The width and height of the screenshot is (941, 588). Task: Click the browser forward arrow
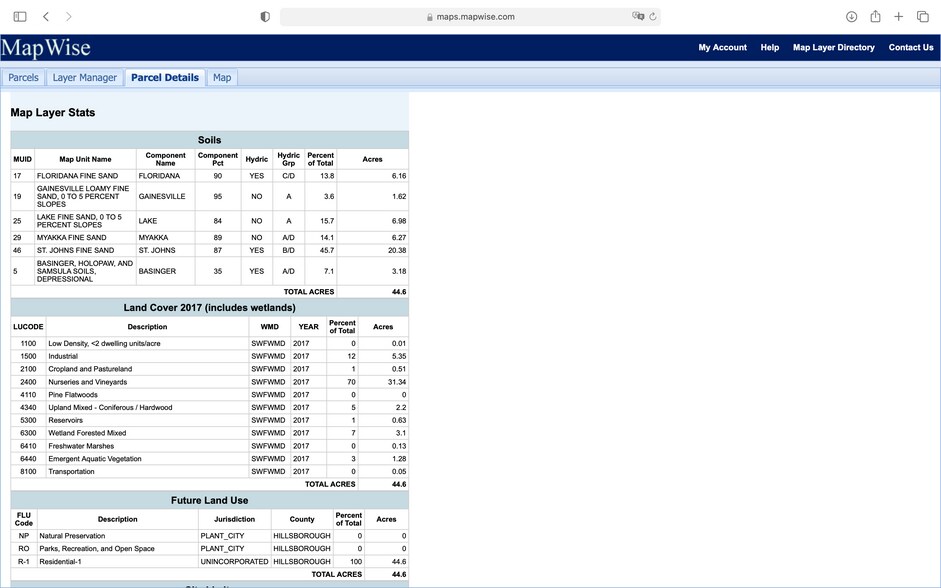point(68,17)
